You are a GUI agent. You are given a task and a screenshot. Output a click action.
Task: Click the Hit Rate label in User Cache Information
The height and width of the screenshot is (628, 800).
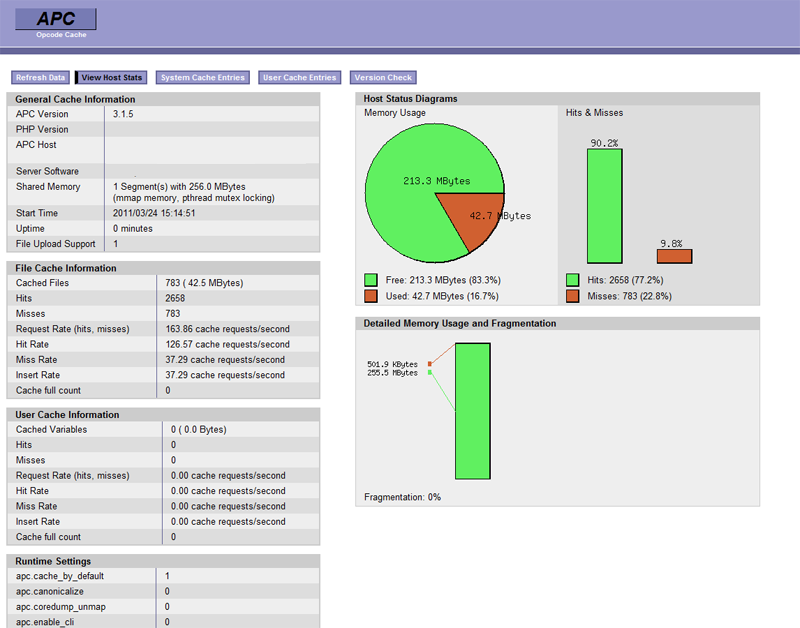click(x=32, y=491)
